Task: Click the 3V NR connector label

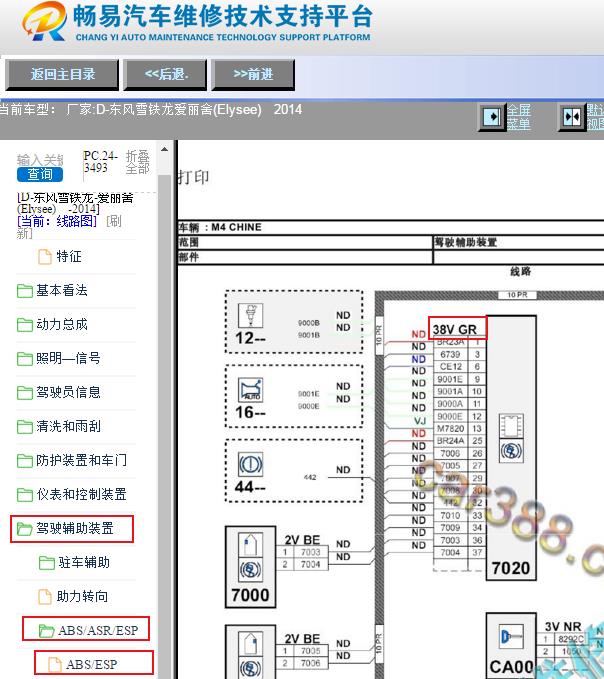Action: (x=563, y=627)
